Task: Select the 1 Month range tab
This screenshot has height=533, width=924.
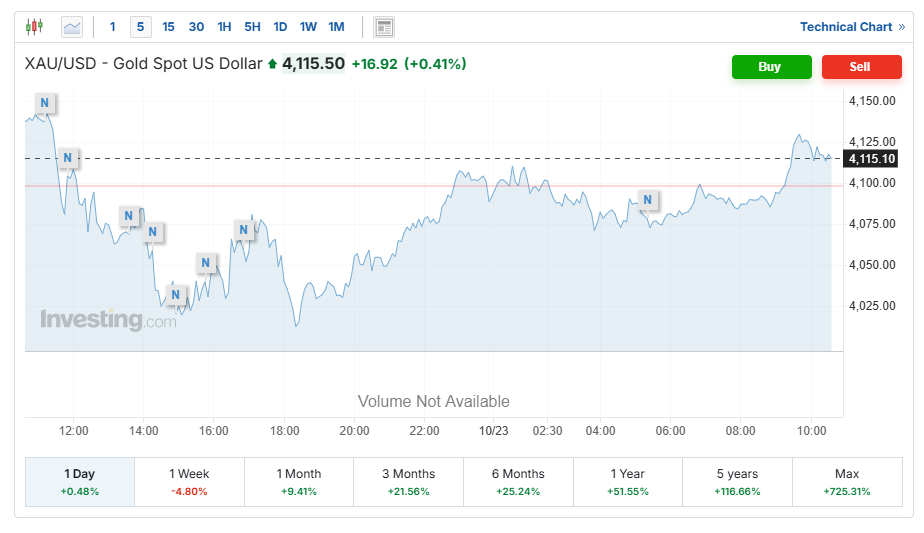Action: coord(299,482)
